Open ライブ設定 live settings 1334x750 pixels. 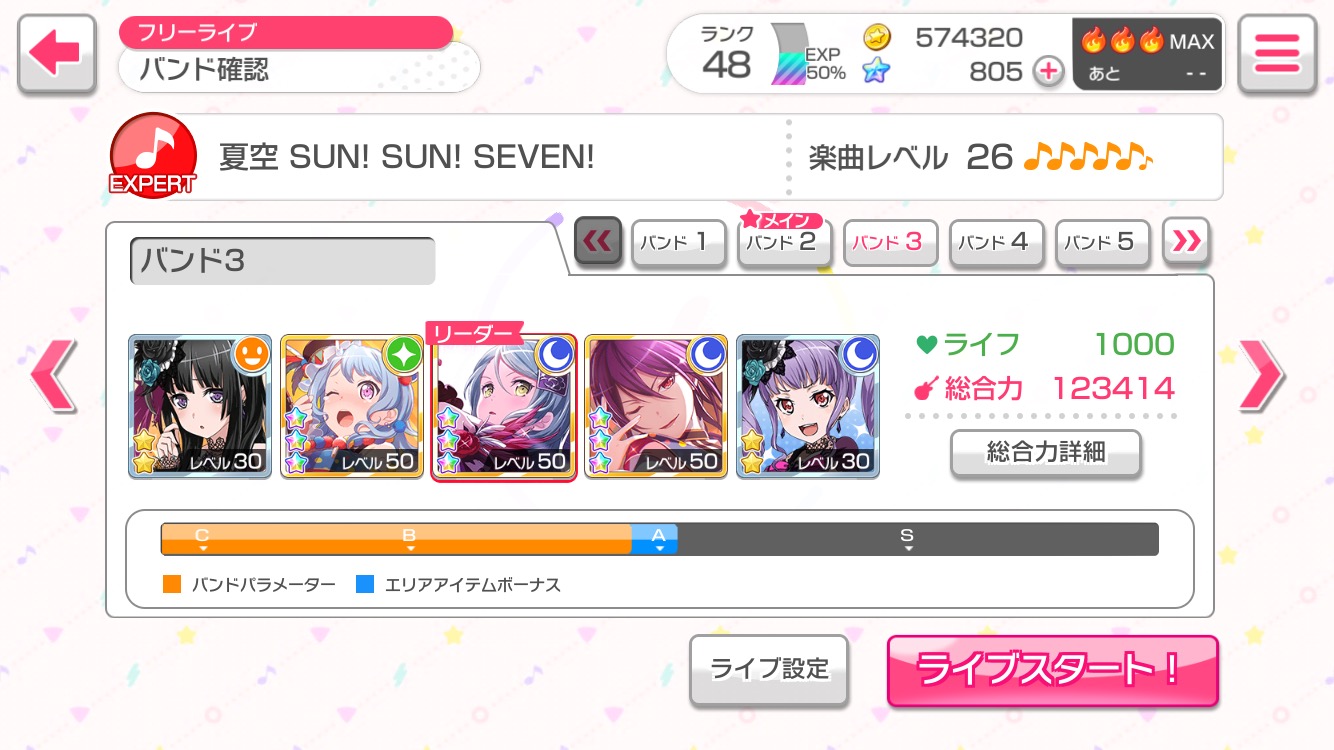769,669
